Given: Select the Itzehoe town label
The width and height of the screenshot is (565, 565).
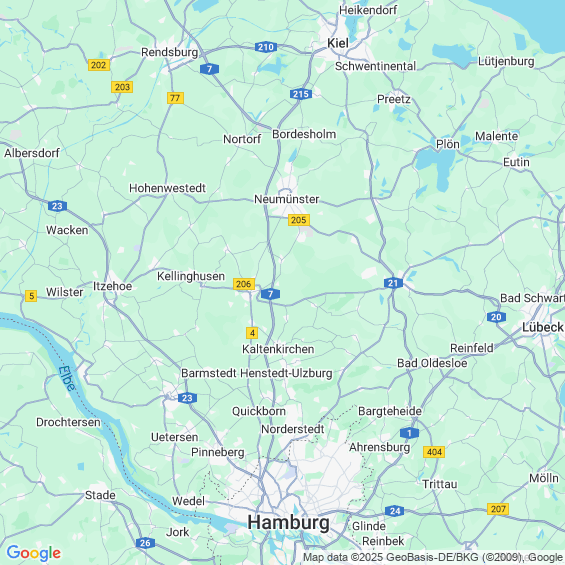Looking at the screenshot, I should tap(112, 286).
